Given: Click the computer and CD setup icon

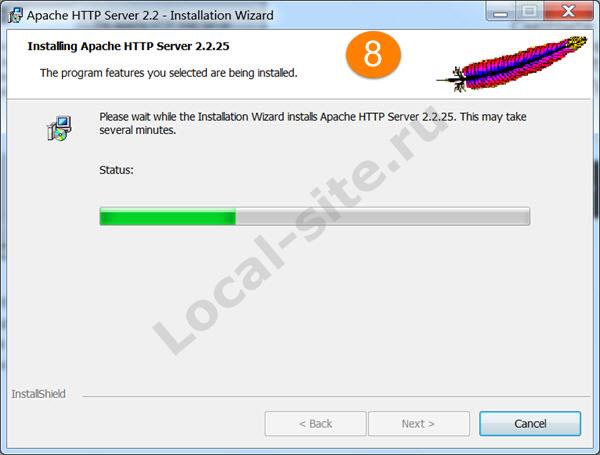Looking at the screenshot, I should [x=59, y=128].
